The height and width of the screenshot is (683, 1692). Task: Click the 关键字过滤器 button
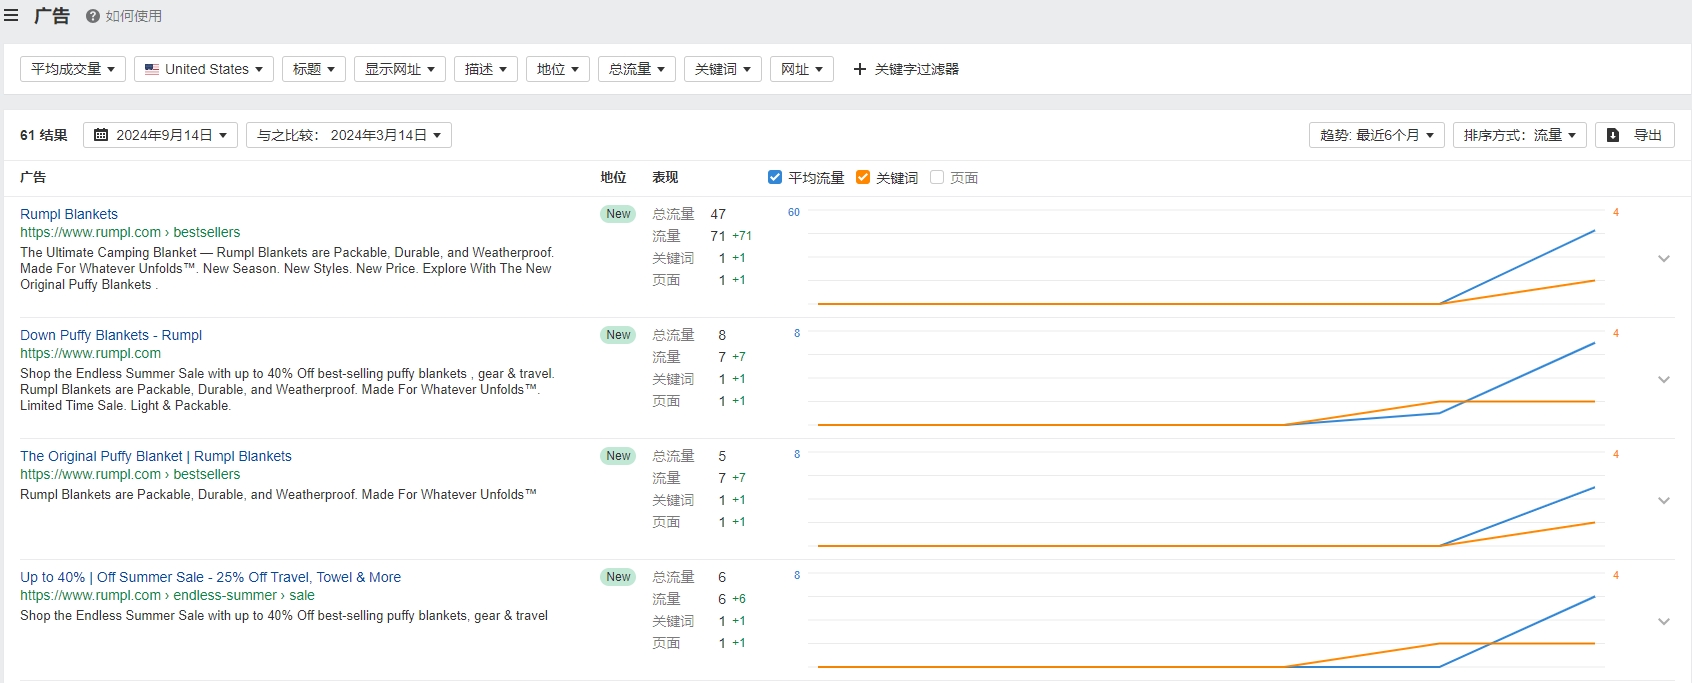[906, 69]
